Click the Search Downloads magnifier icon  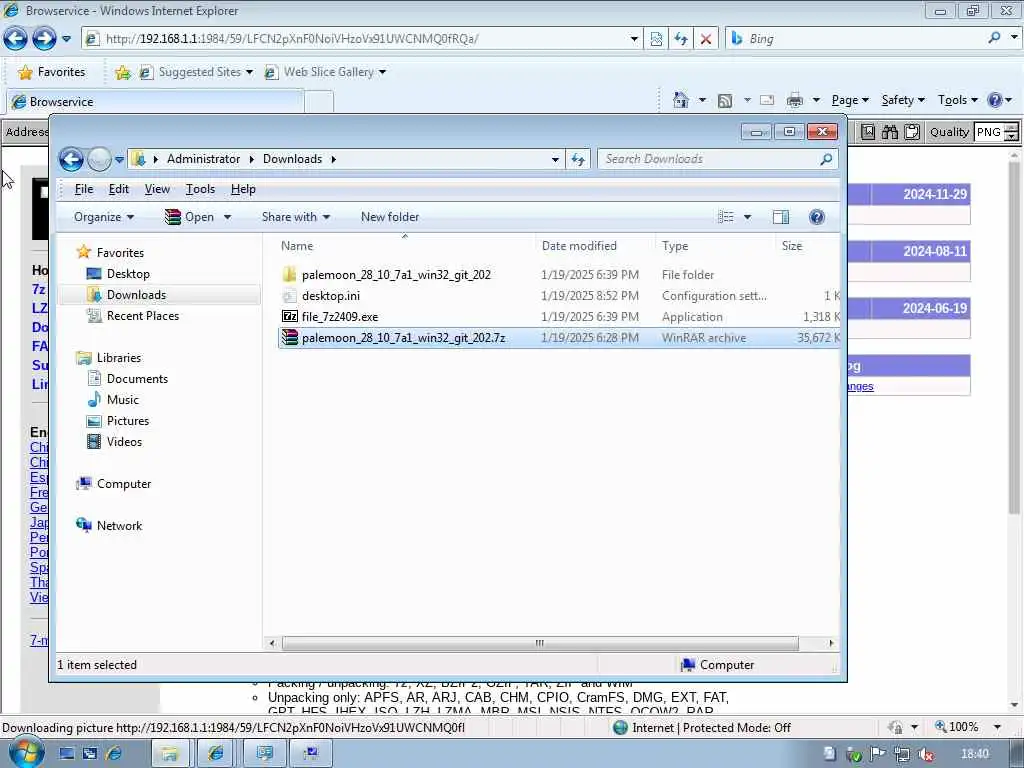tap(826, 159)
